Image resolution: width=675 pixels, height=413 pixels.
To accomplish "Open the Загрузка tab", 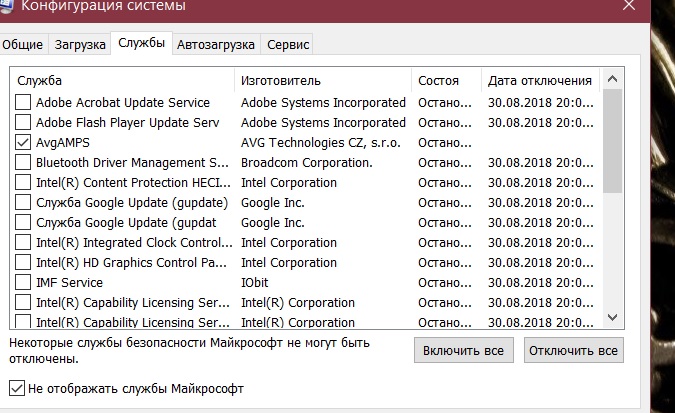I will 80,45.
